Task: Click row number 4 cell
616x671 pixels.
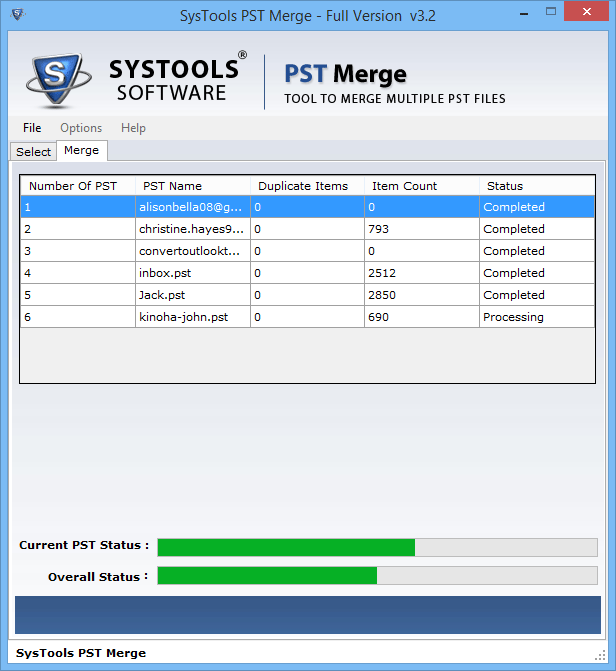Action: click(x=78, y=273)
